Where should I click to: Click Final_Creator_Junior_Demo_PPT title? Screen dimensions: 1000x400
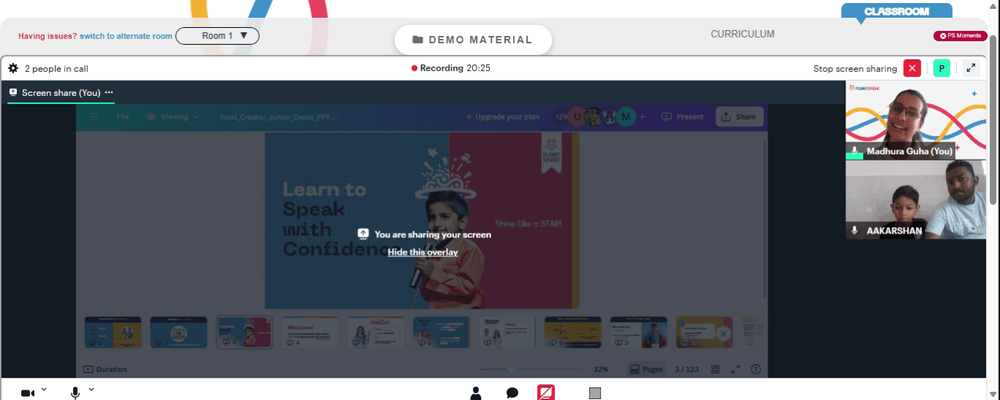coord(278,117)
